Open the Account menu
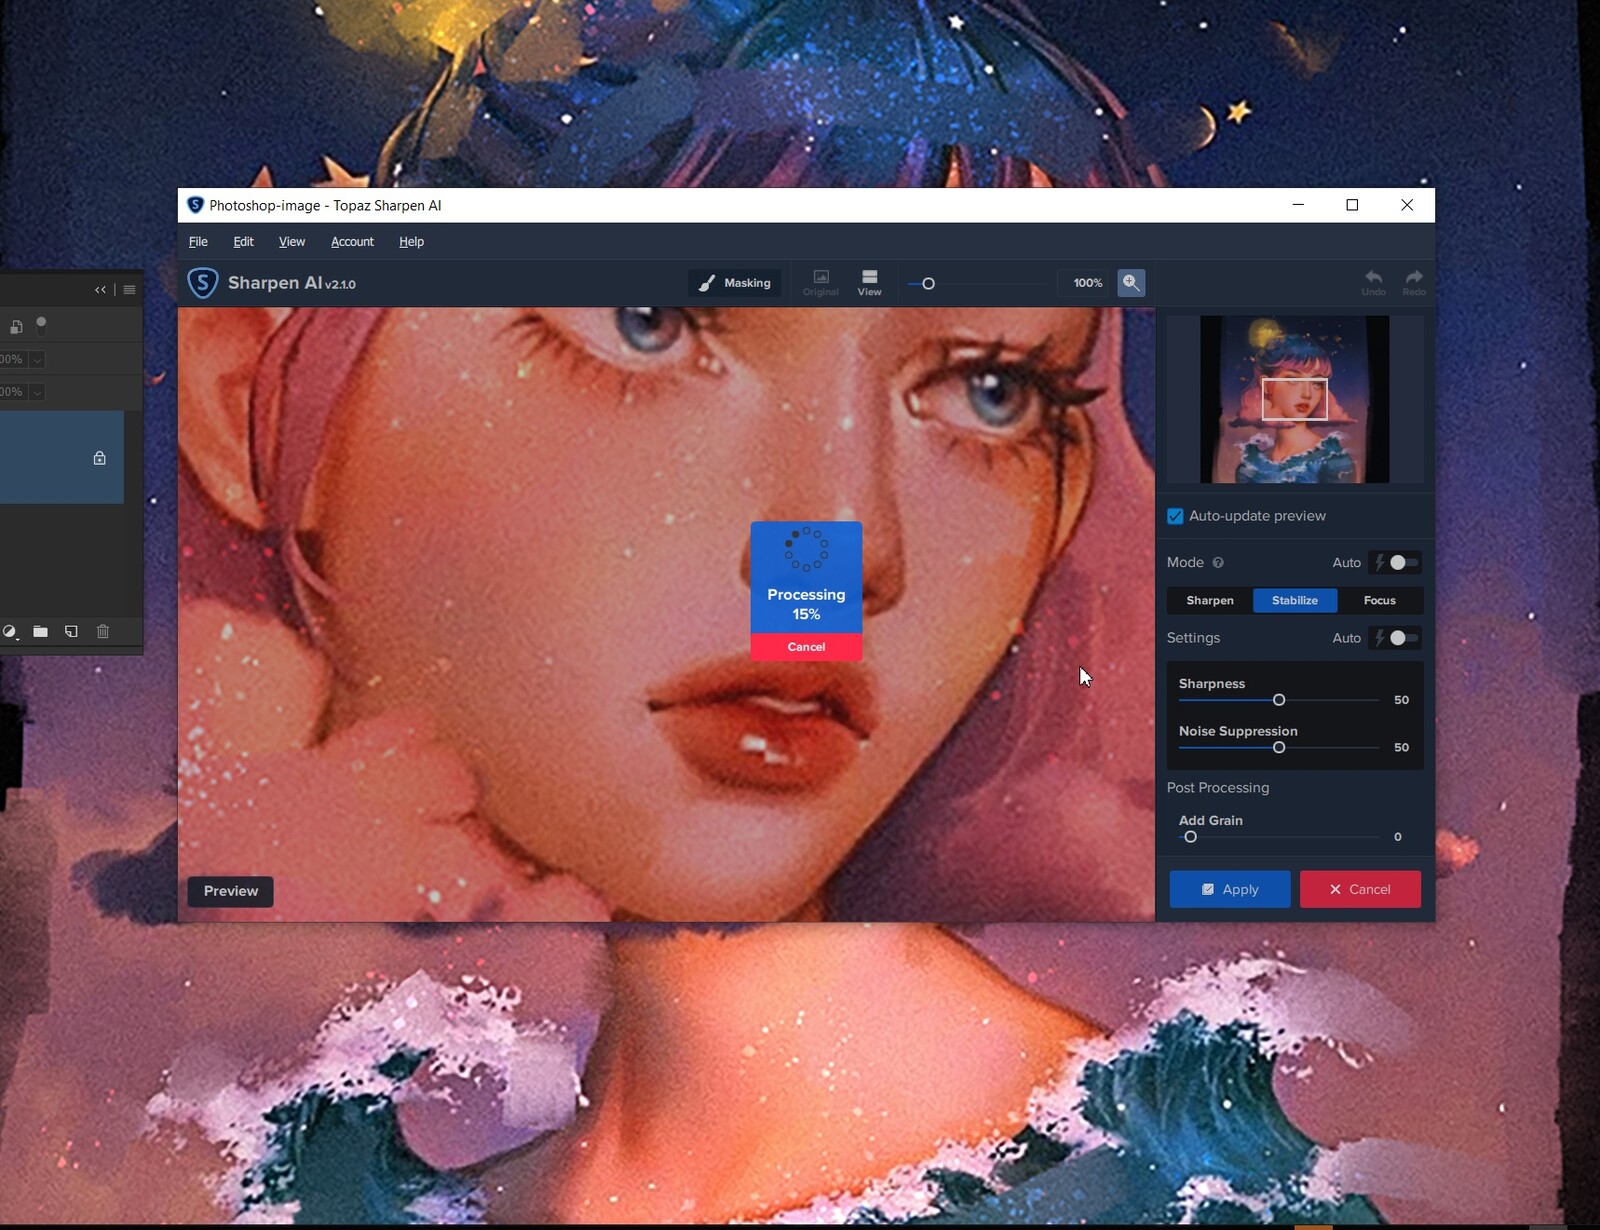Image resolution: width=1600 pixels, height=1230 pixels. (352, 242)
